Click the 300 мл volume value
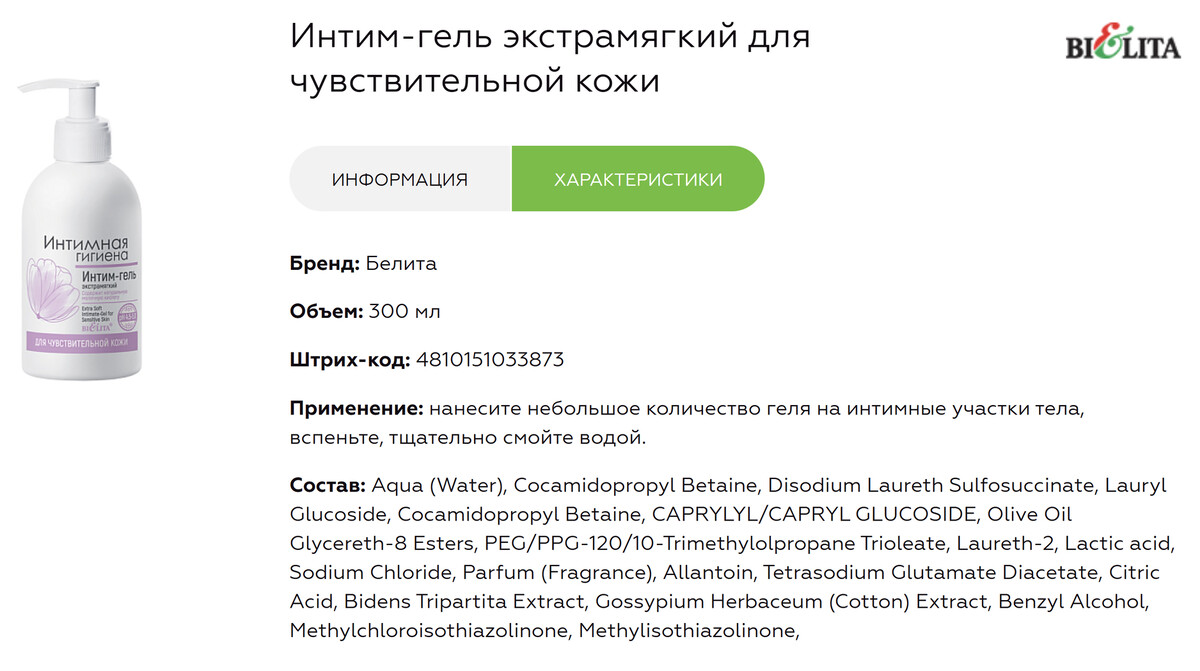The width and height of the screenshot is (1200, 671). tap(405, 311)
